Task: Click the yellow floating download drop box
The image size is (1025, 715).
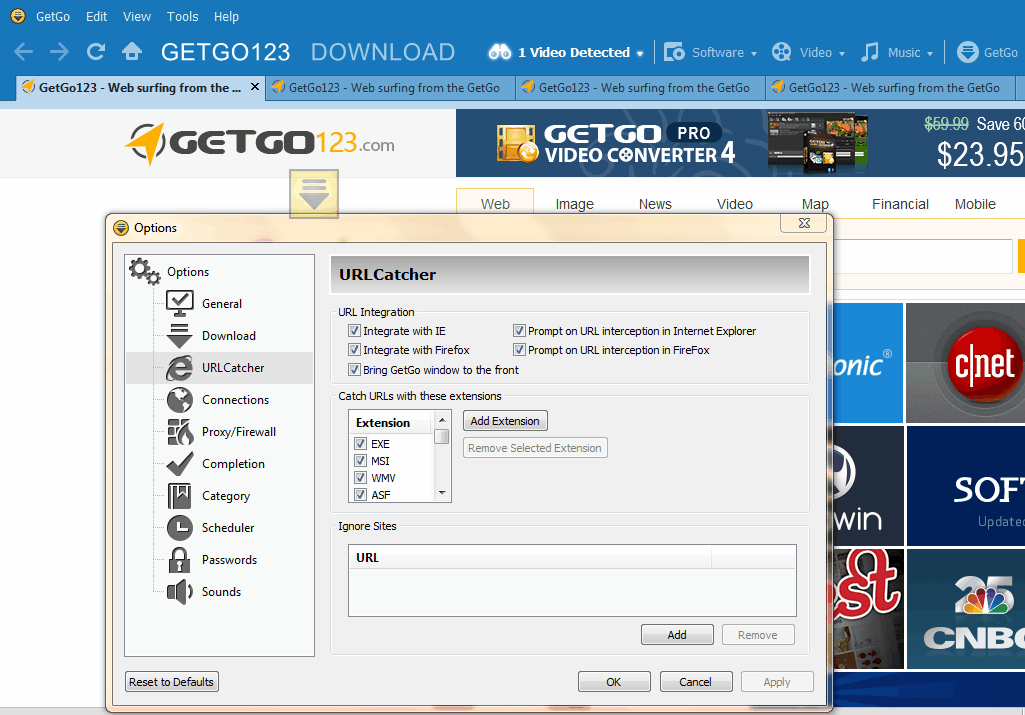Action: tap(314, 193)
